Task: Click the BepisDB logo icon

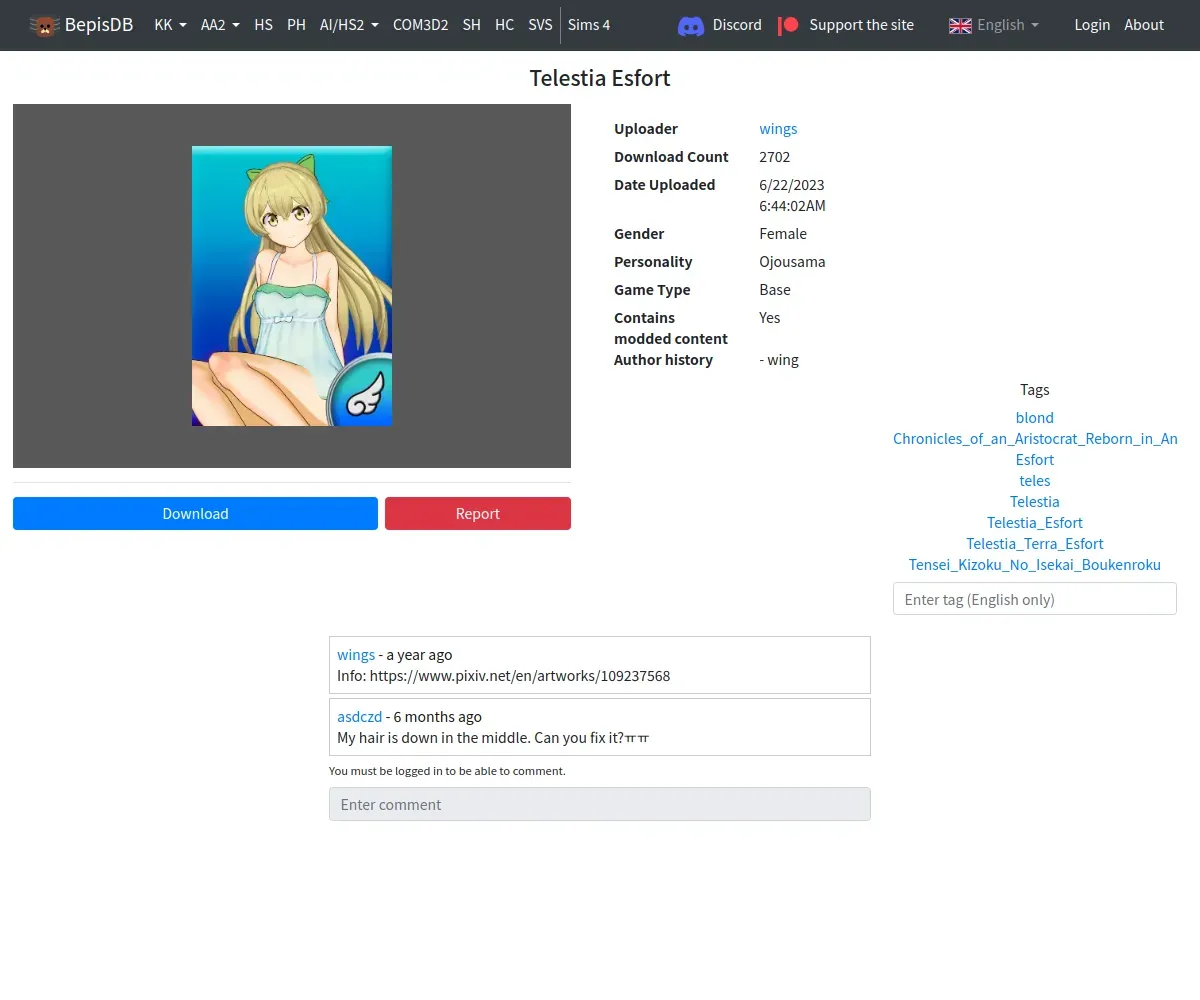Action: pyautogui.click(x=44, y=25)
